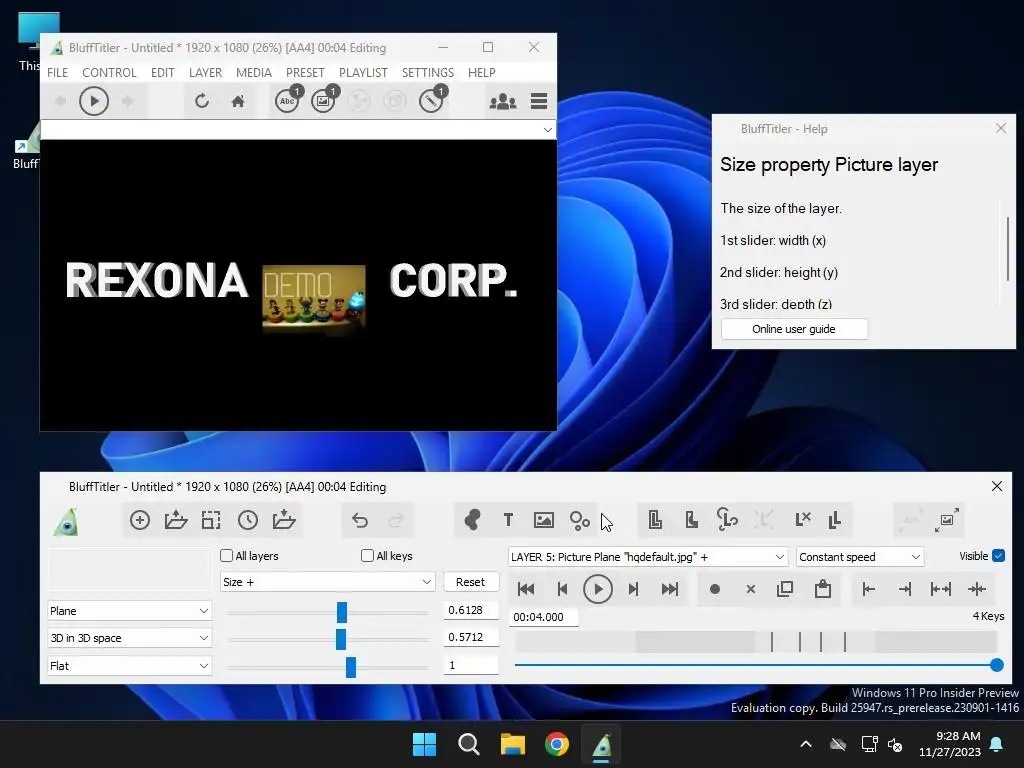The height and width of the screenshot is (768, 1024).
Task: Click the Home icon in the preview toolbar
Action: coord(238,101)
